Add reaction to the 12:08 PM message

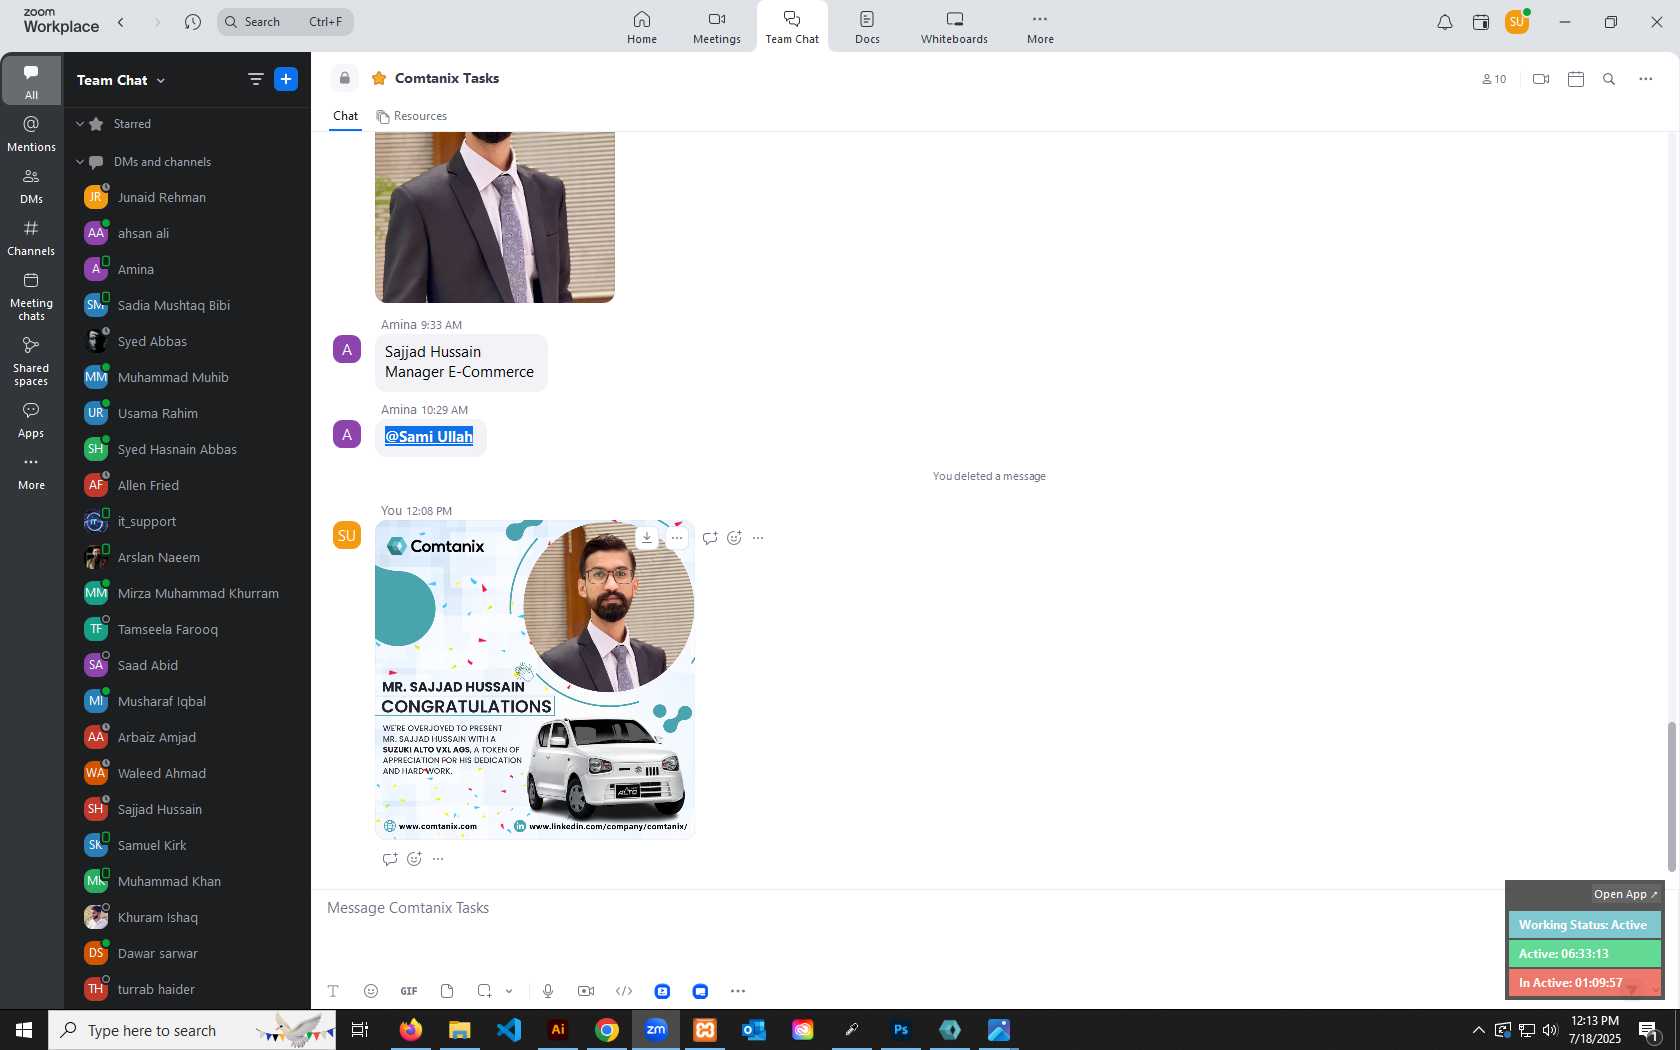pyautogui.click(x=734, y=538)
